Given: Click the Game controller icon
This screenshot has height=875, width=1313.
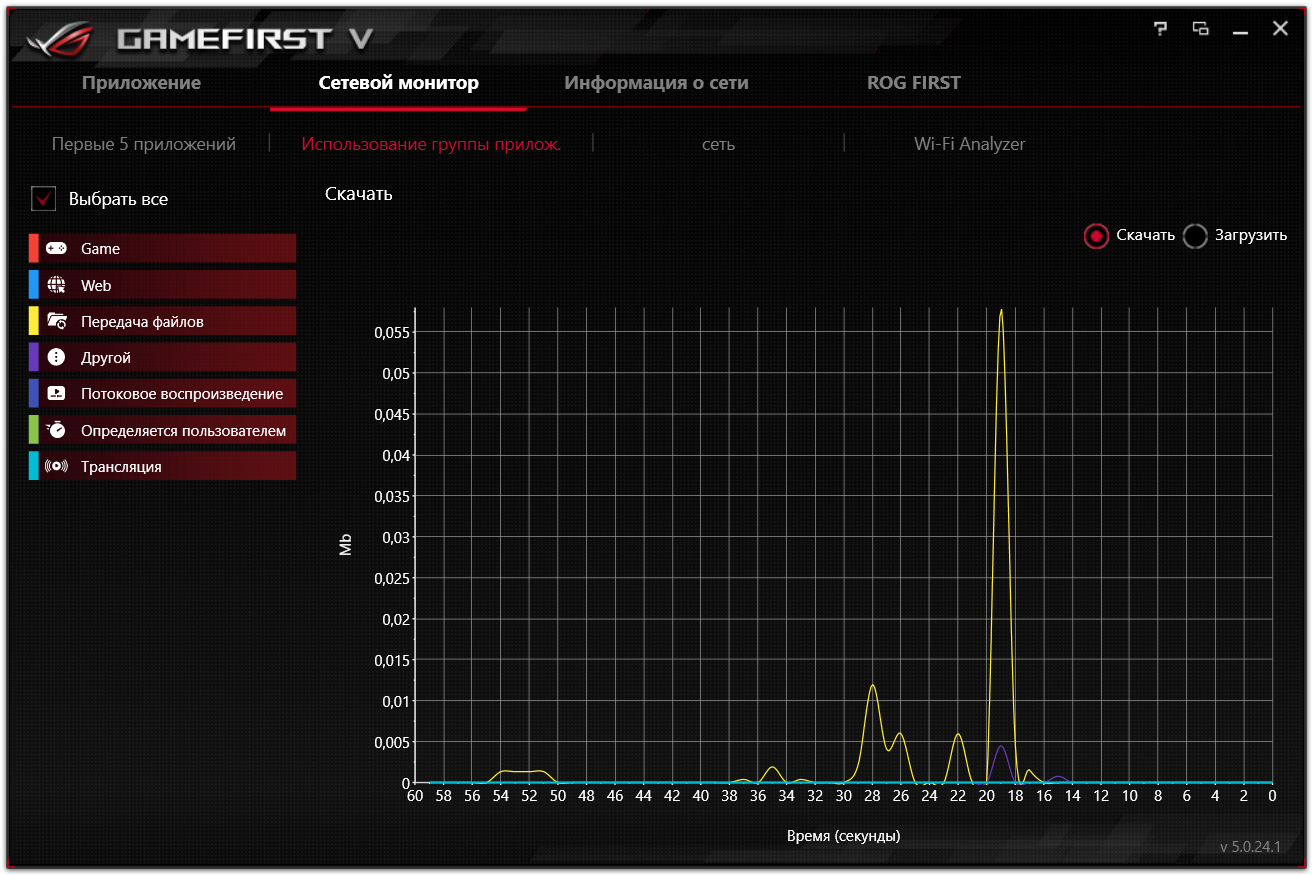Looking at the screenshot, I should pos(56,248).
